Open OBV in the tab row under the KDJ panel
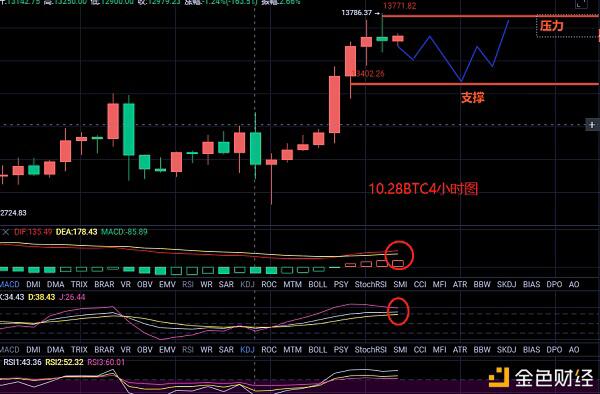 [x=145, y=350]
